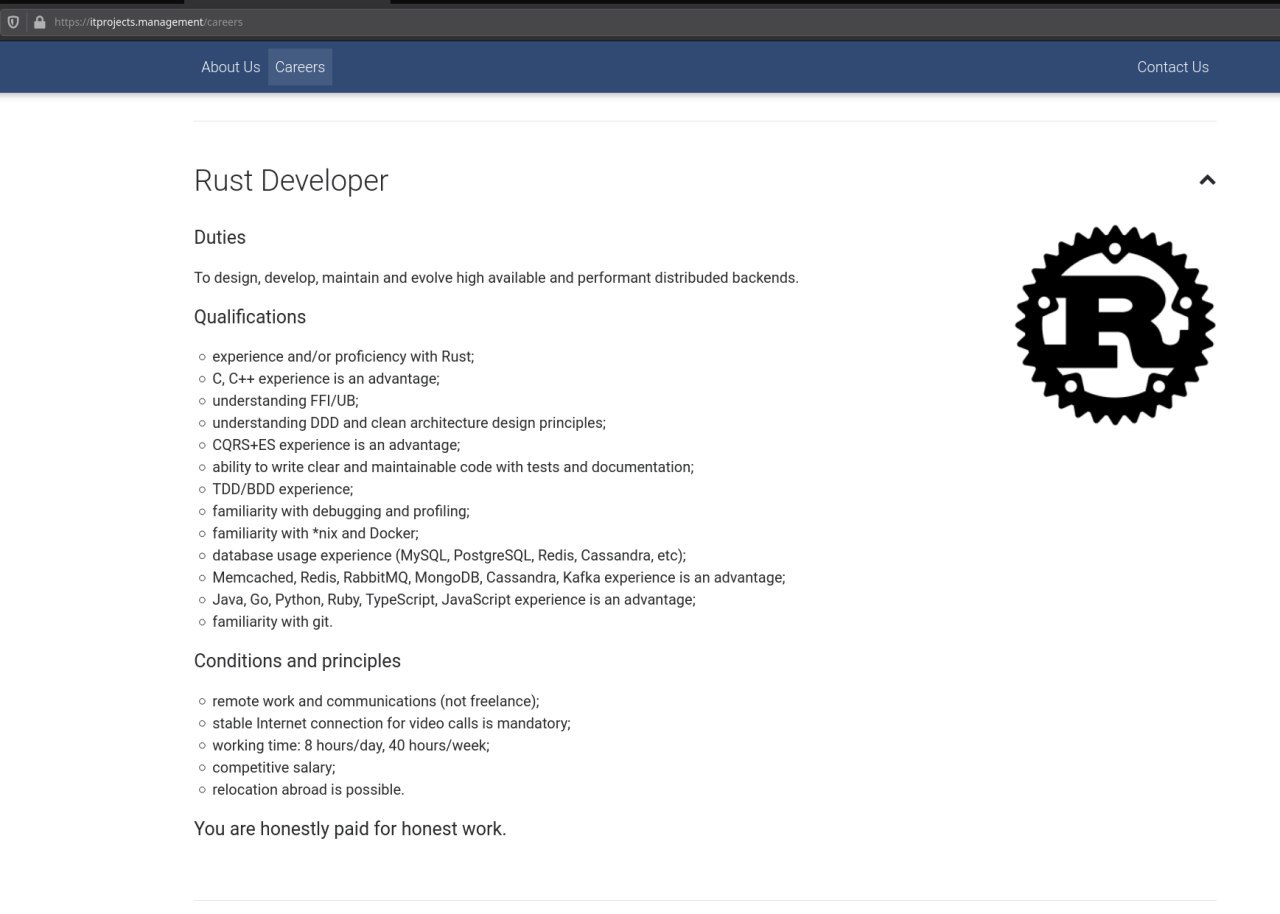Click the Rust Developer heading
The width and height of the screenshot is (1280, 914).
pos(291,181)
